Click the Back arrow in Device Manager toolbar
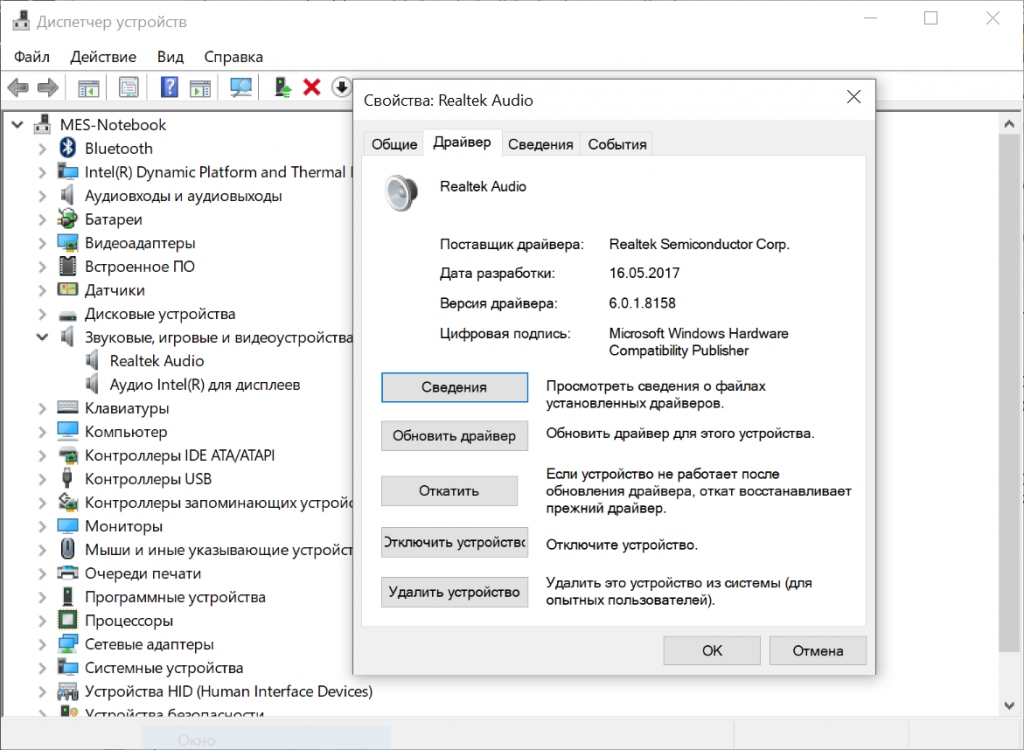The height and width of the screenshot is (750, 1024). (18, 87)
